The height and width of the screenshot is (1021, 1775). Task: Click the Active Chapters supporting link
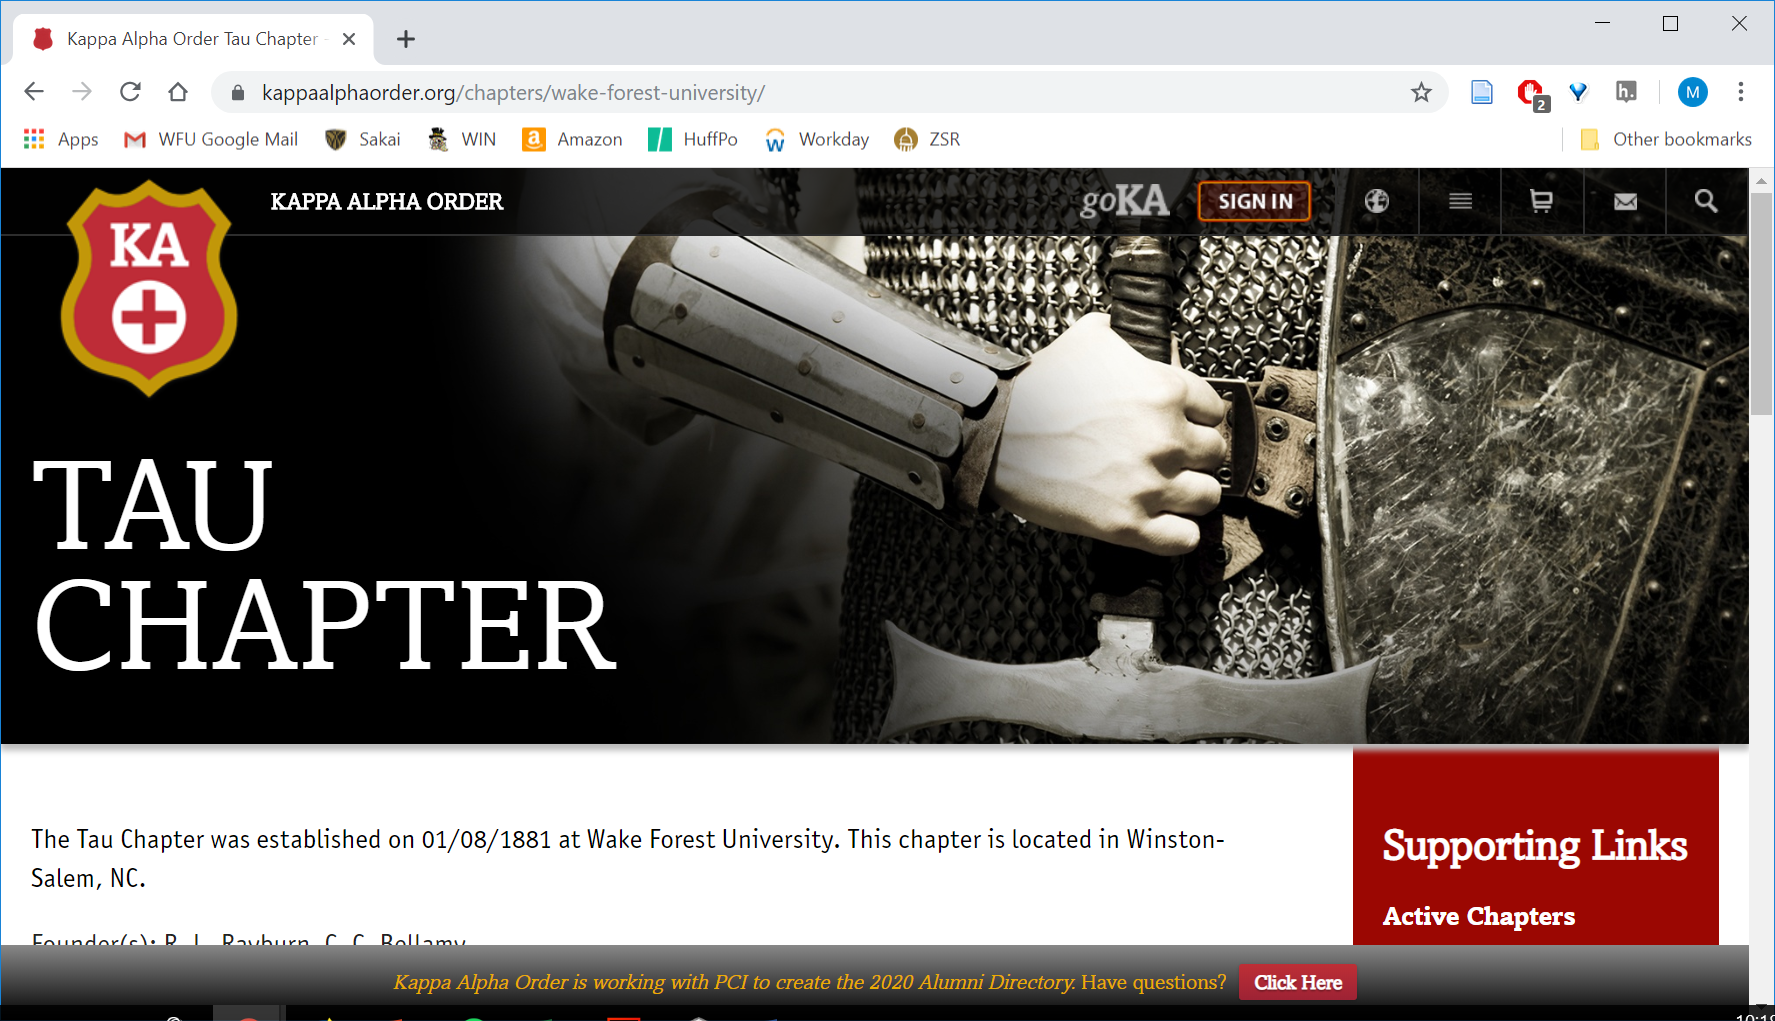point(1478,916)
